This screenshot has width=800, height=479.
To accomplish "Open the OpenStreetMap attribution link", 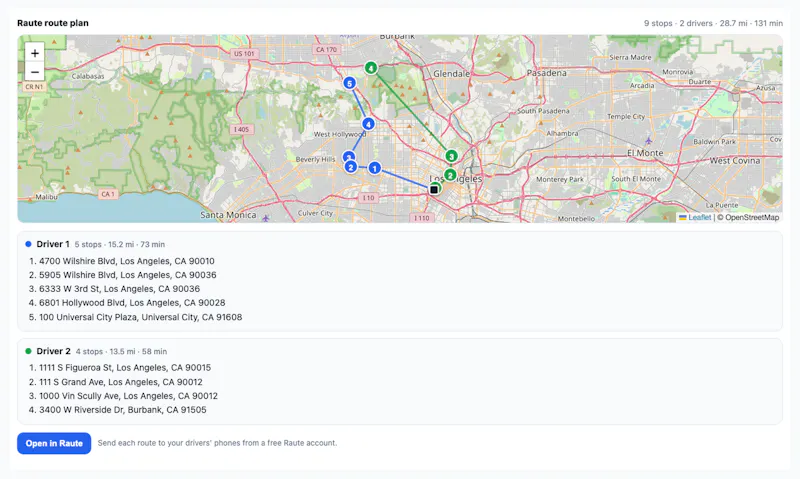I will tap(752, 217).
